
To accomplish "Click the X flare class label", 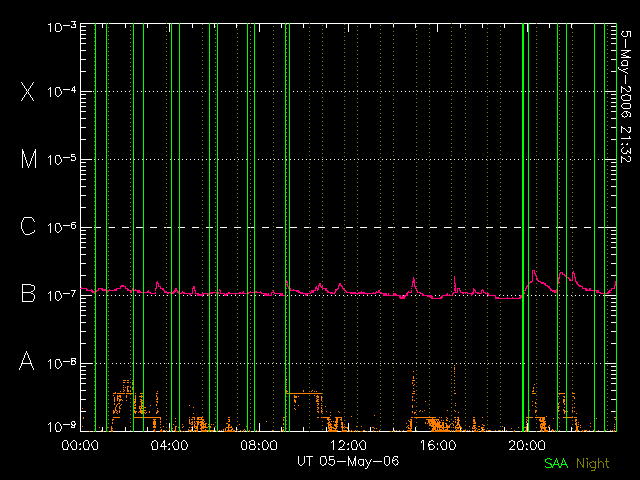I will pyautogui.click(x=28, y=91).
